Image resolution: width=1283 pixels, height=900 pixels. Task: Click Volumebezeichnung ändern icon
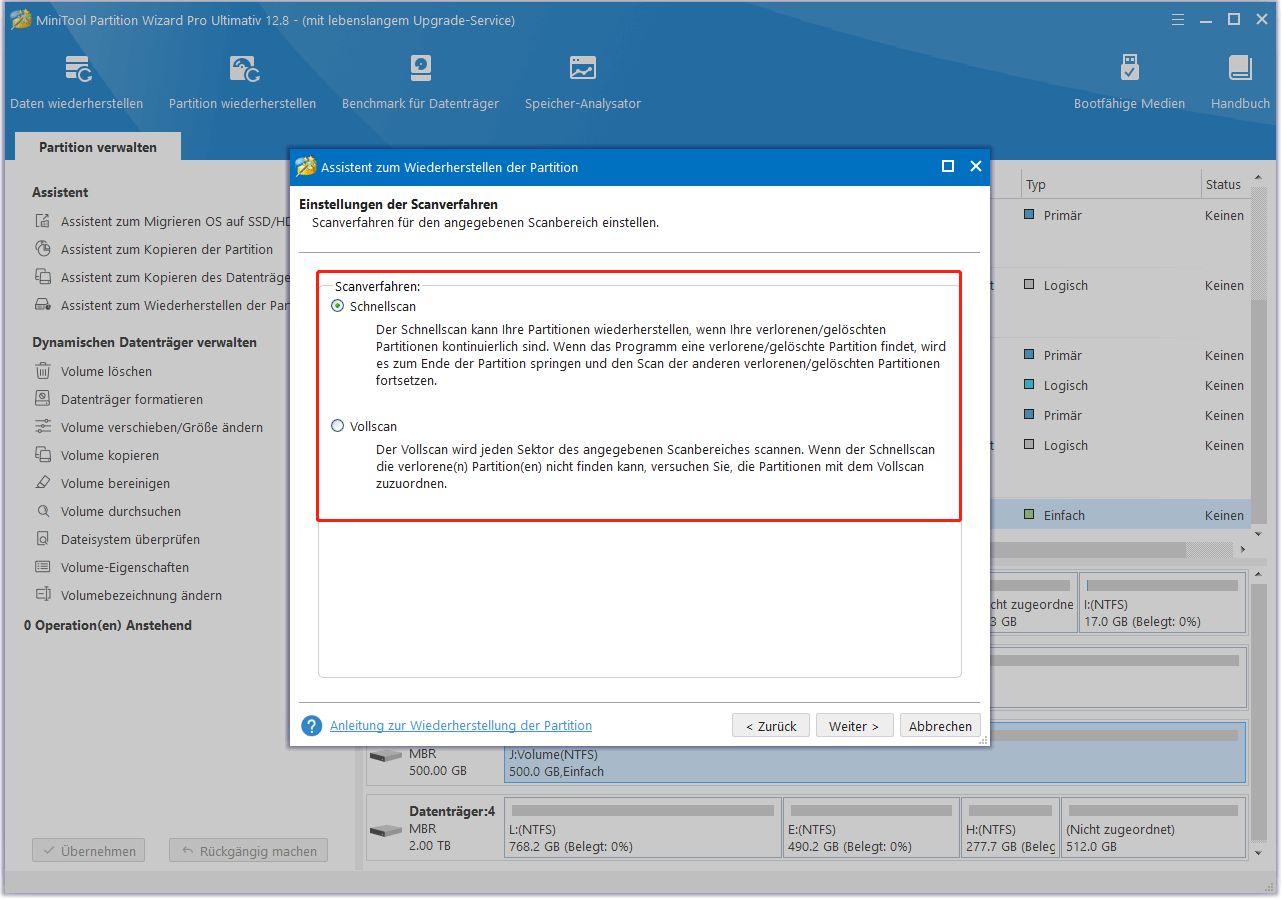click(x=43, y=595)
